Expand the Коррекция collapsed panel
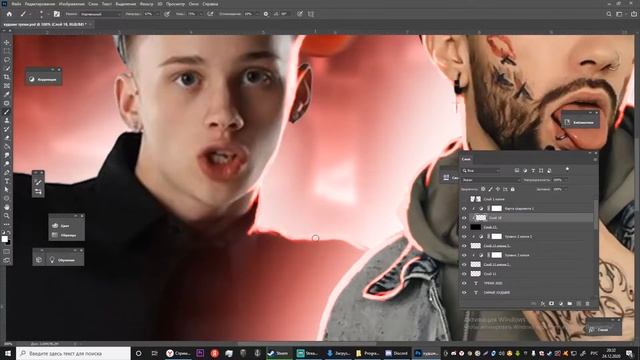The width and height of the screenshot is (640, 360). pos(43,79)
